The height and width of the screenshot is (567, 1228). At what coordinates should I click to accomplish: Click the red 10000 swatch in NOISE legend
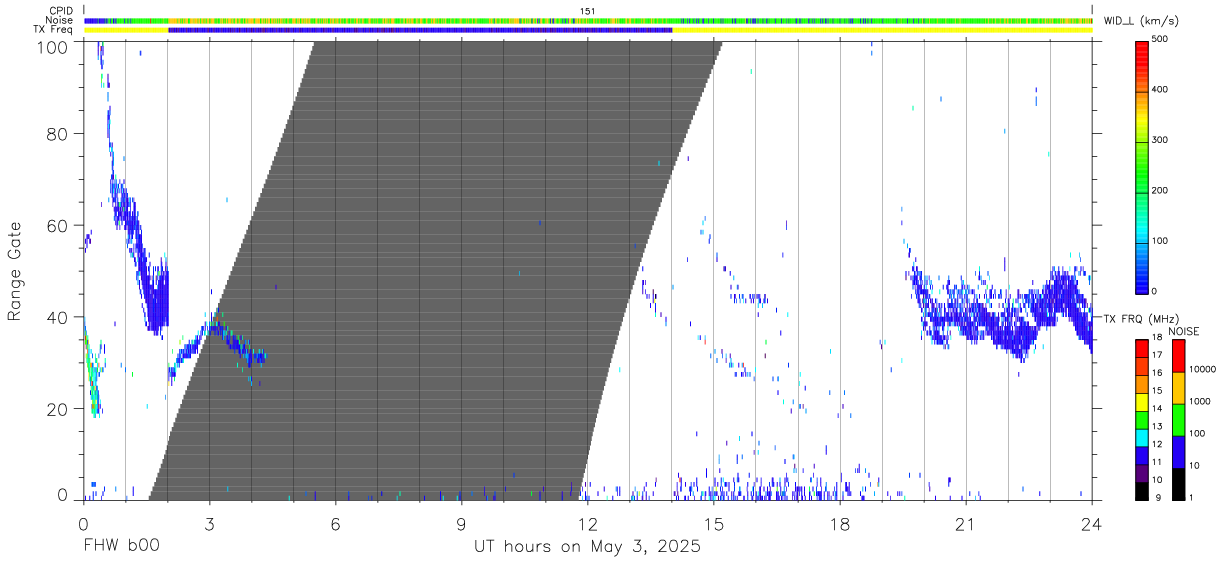tap(1179, 355)
